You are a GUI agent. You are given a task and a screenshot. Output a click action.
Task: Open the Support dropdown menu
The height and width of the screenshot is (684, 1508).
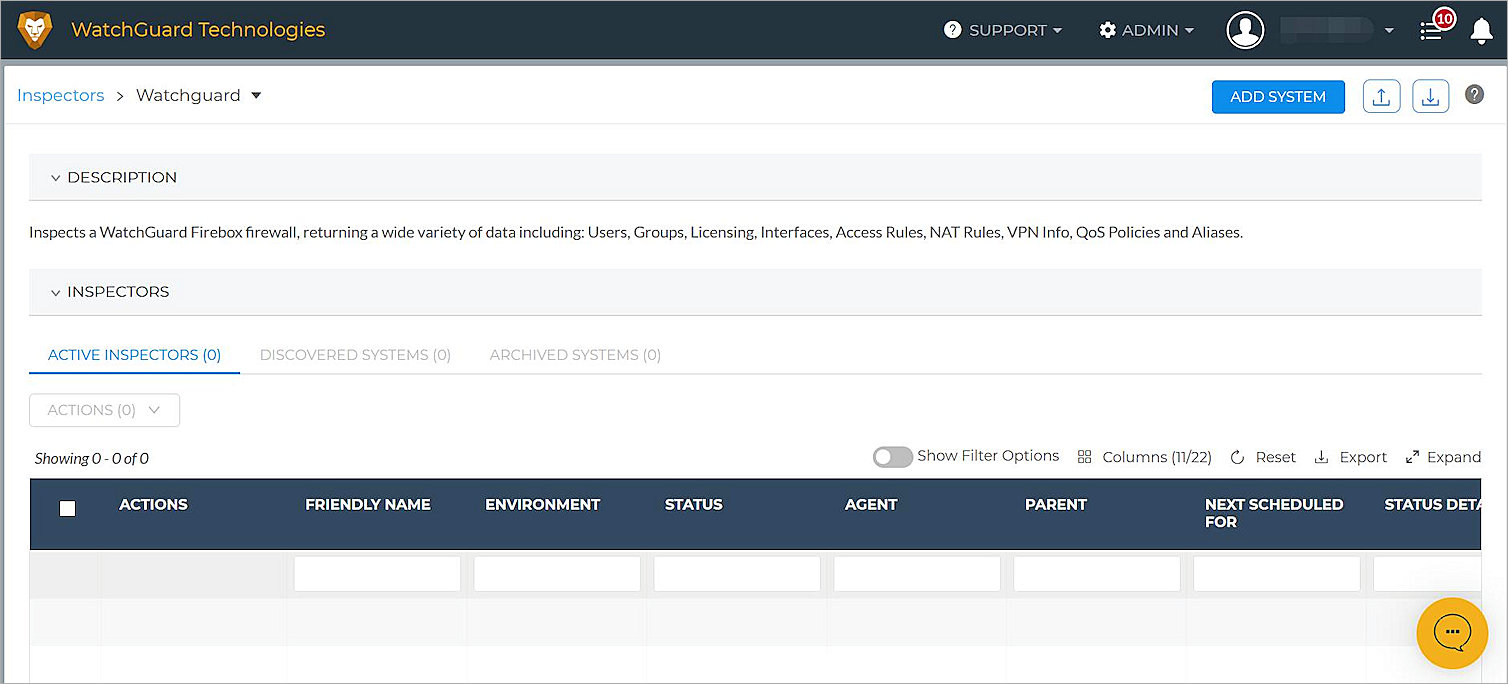click(1002, 30)
